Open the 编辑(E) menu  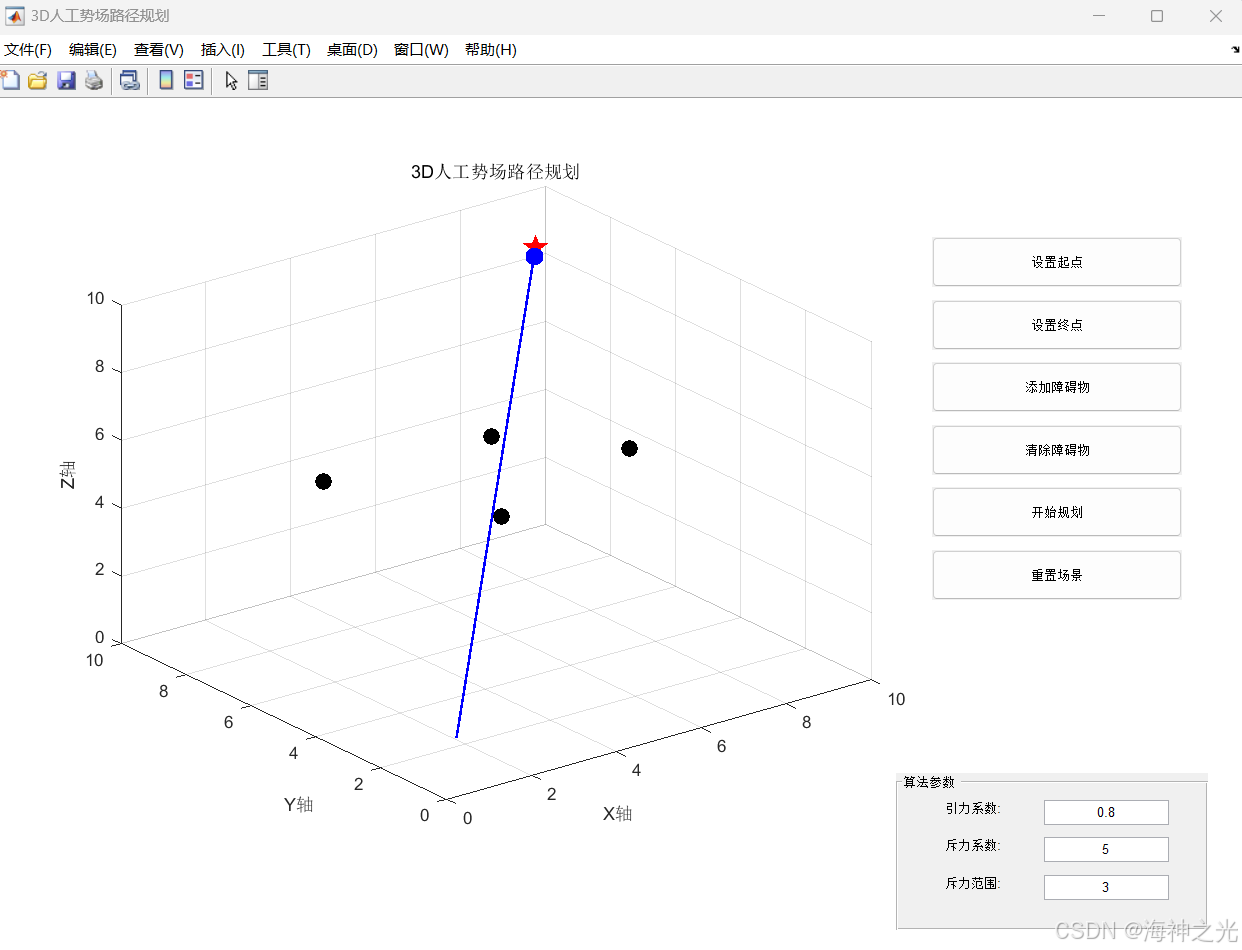(x=93, y=50)
